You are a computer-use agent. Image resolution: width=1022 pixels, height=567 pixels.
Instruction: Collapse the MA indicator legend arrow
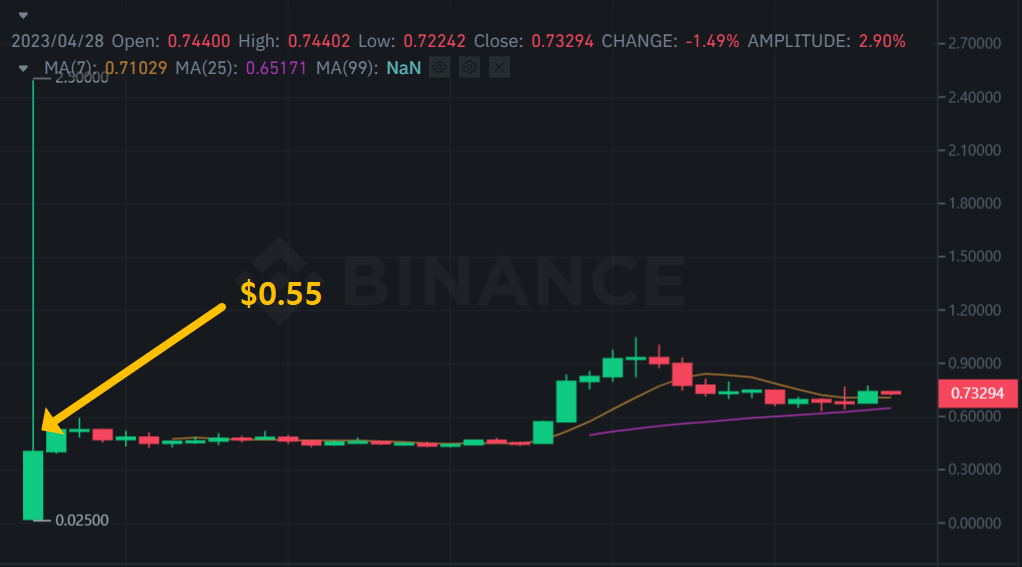pyautogui.click(x=23, y=68)
